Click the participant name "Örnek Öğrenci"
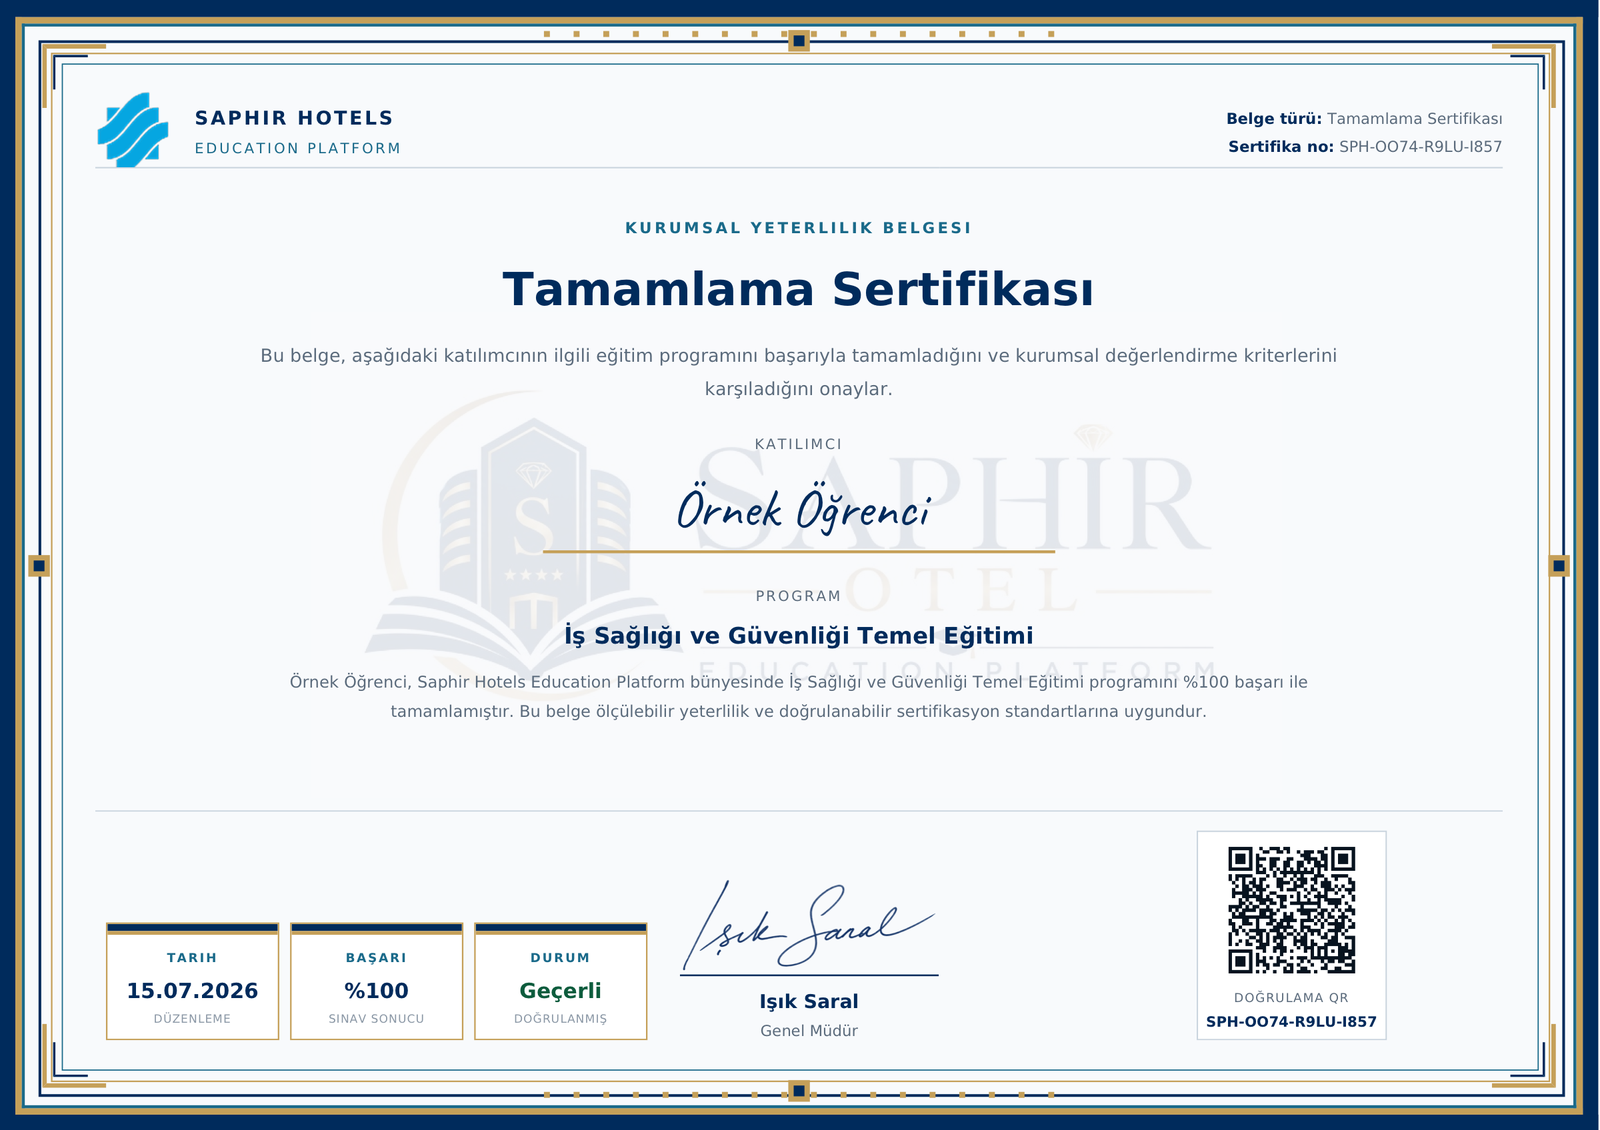 (x=804, y=509)
